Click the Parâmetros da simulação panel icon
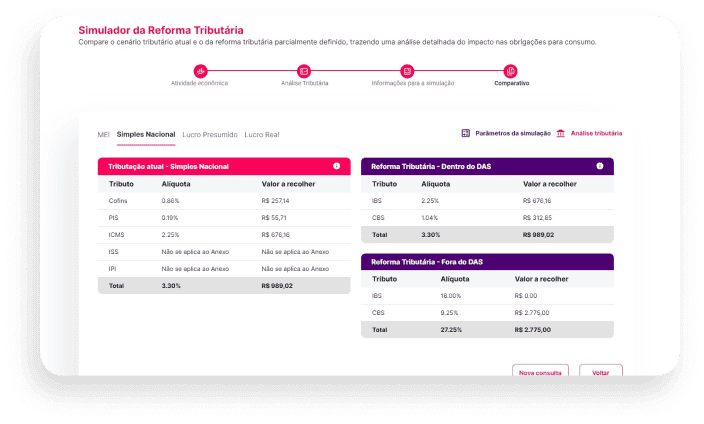 point(466,133)
